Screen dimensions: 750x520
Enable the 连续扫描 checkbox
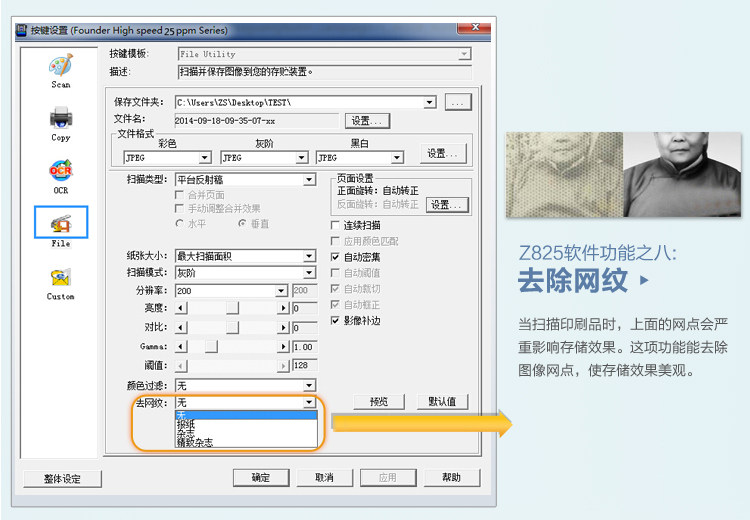(335, 225)
